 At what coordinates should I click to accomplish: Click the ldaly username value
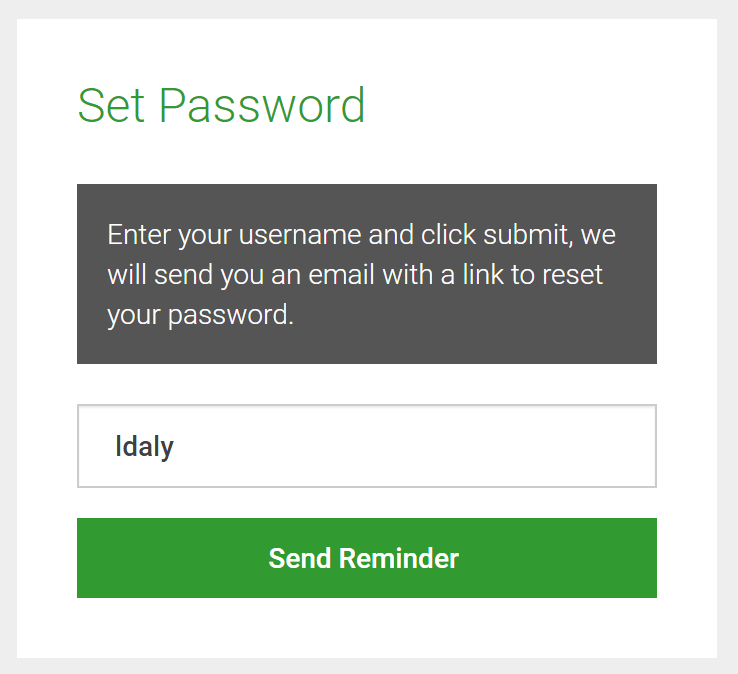tap(144, 447)
